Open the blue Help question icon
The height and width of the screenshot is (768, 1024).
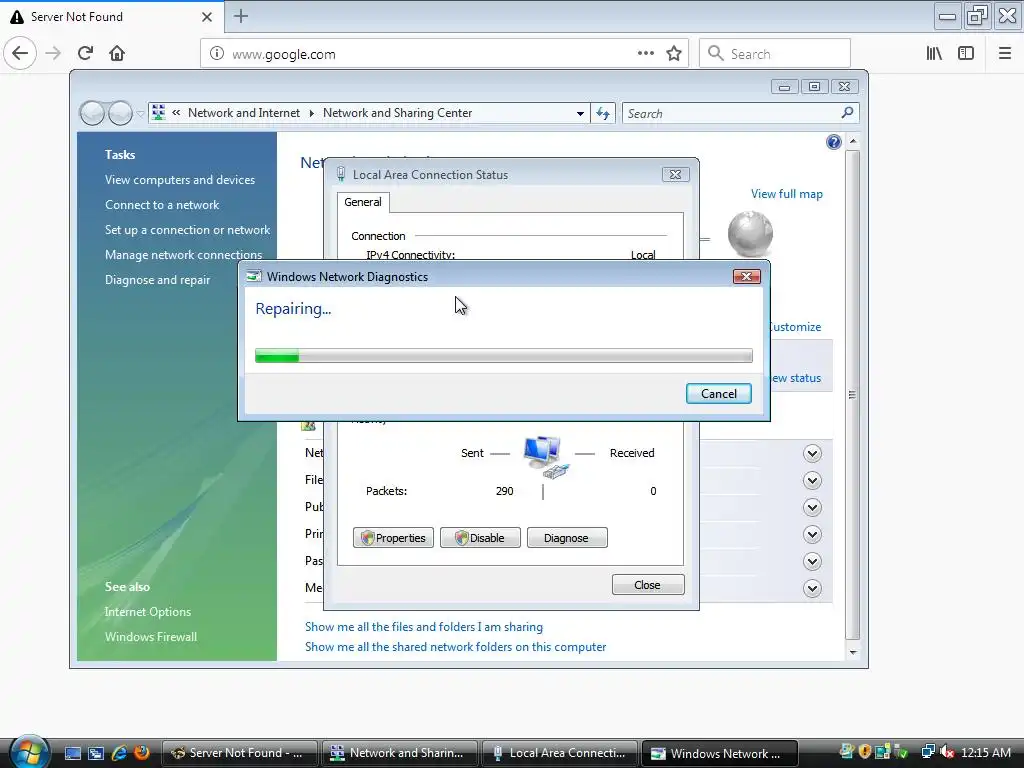click(833, 142)
